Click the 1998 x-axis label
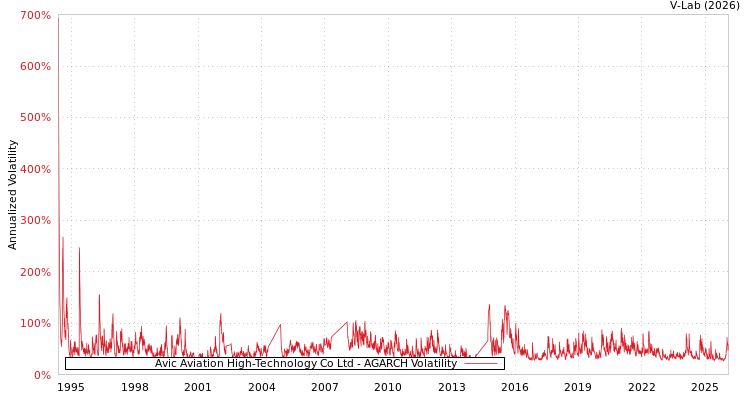Image resolution: width=750 pixels, height=400 pixels. pos(134,387)
